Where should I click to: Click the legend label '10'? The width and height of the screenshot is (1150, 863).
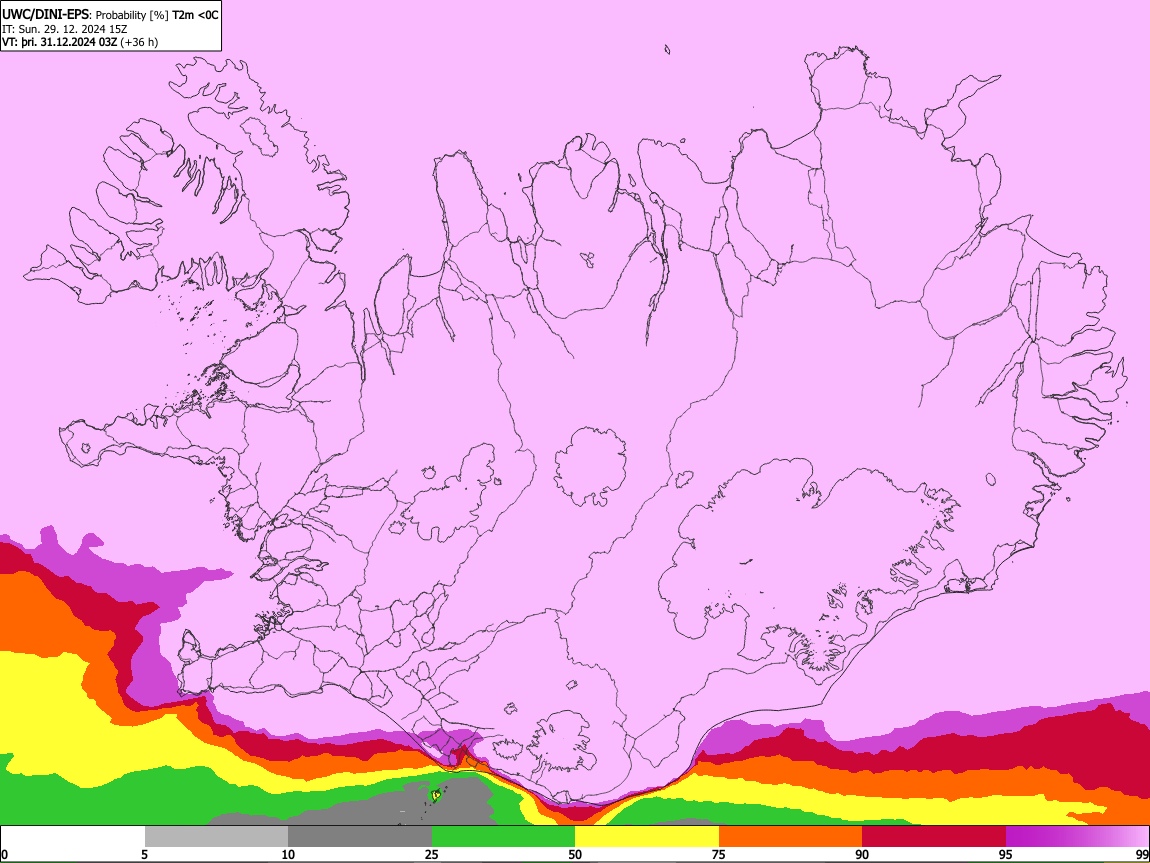pos(288,855)
